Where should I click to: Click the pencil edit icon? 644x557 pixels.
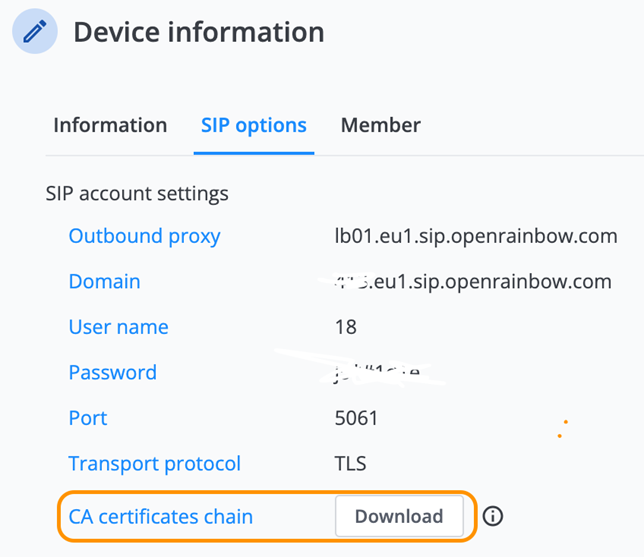pos(35,31)
